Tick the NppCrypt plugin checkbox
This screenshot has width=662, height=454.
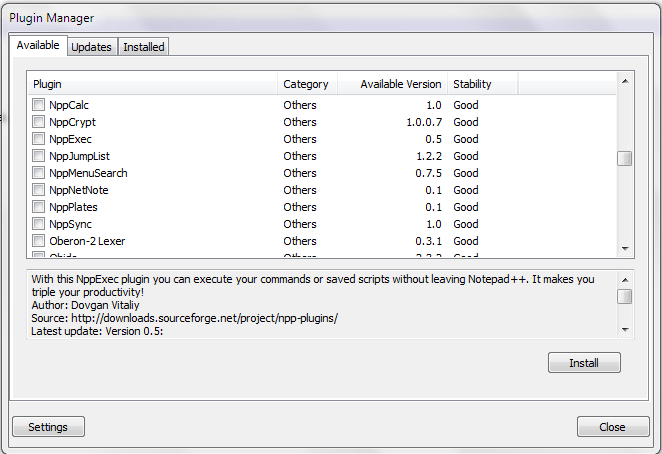coord(39,122)
